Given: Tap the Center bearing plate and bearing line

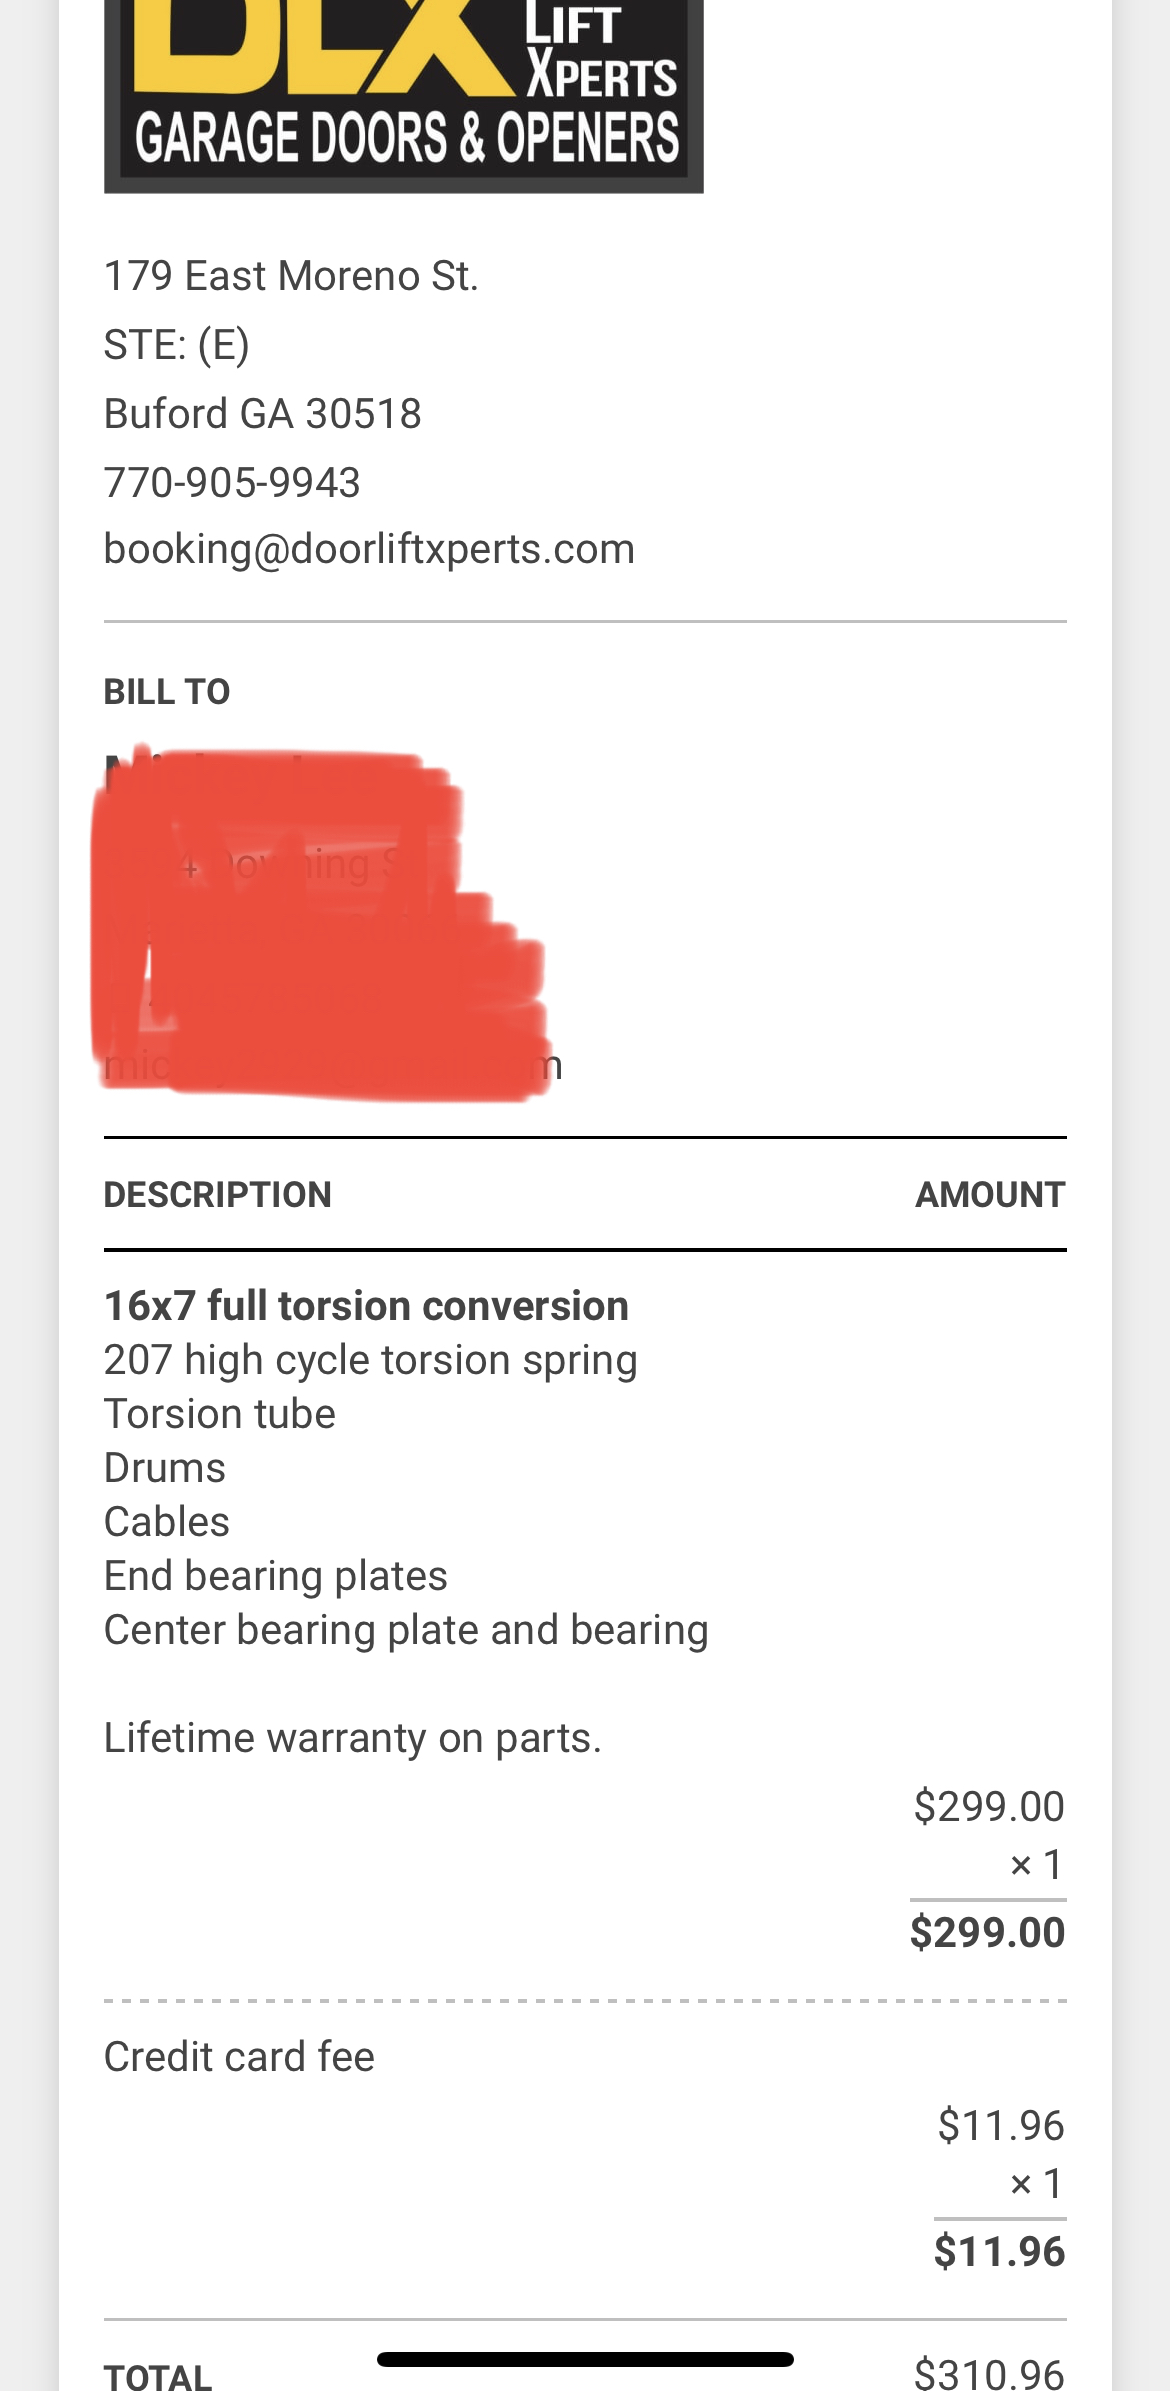Looking at the screenshot, I should tap(406, 1630).
